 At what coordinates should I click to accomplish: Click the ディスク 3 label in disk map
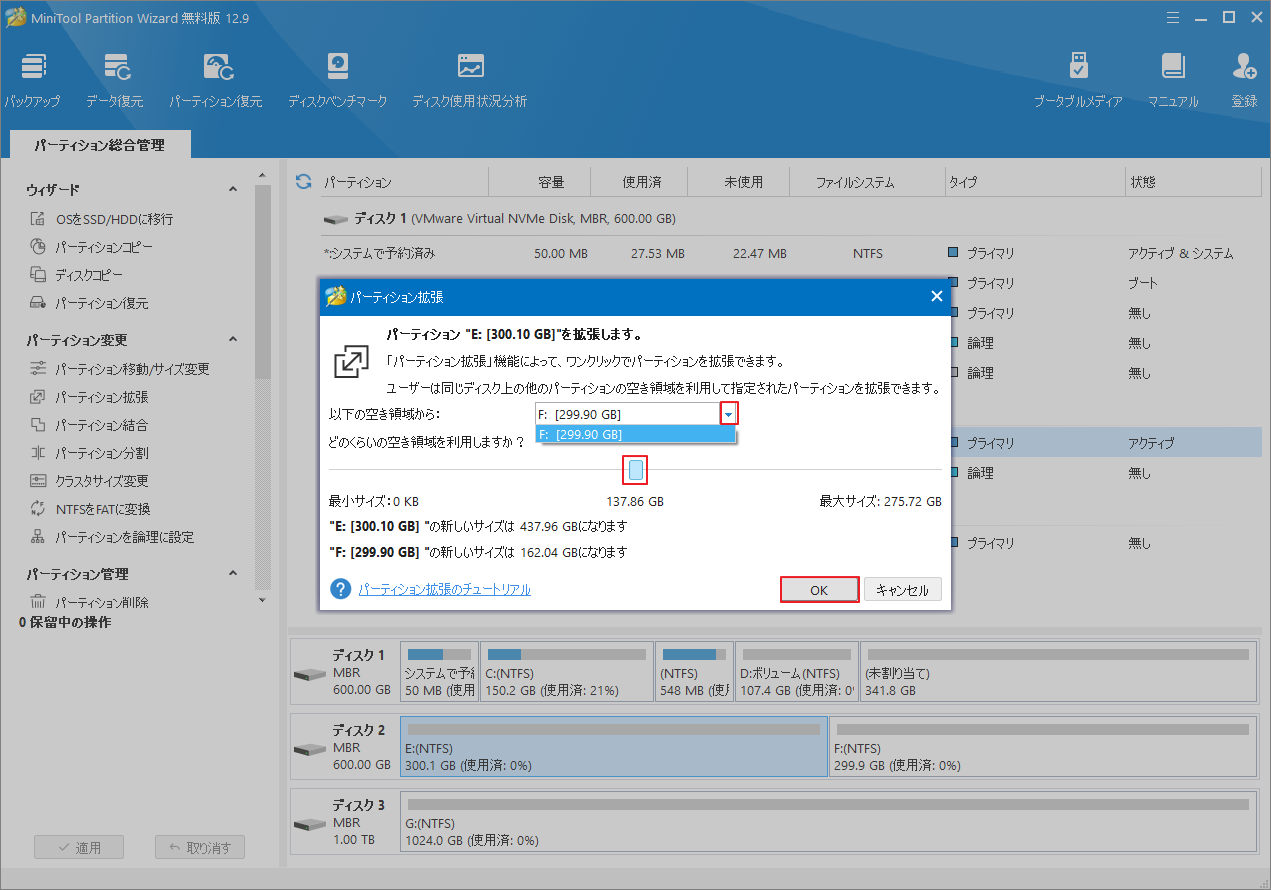pyautogui.click(x=358, y=804)
